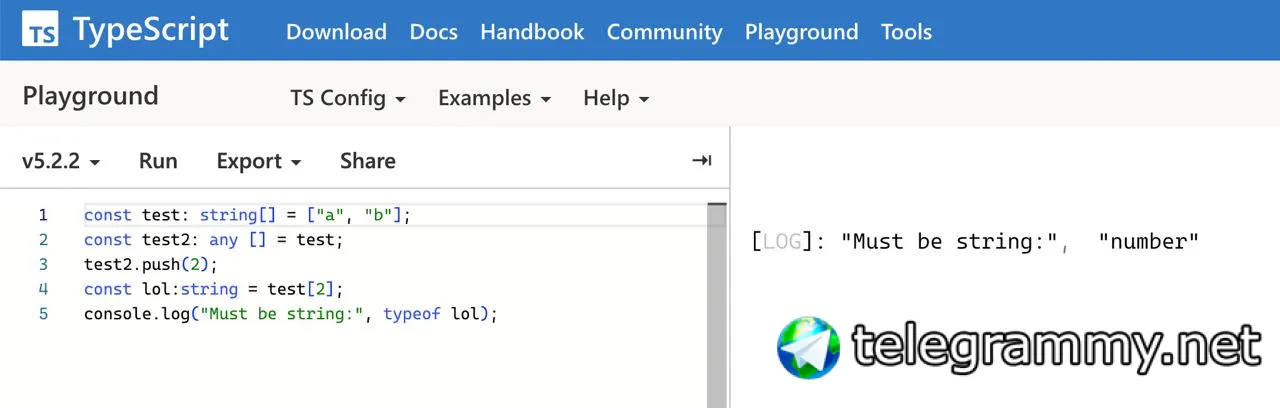The image size is (1280, 408).
Task: Run the code with the Run button
Action: coord(158,161)
